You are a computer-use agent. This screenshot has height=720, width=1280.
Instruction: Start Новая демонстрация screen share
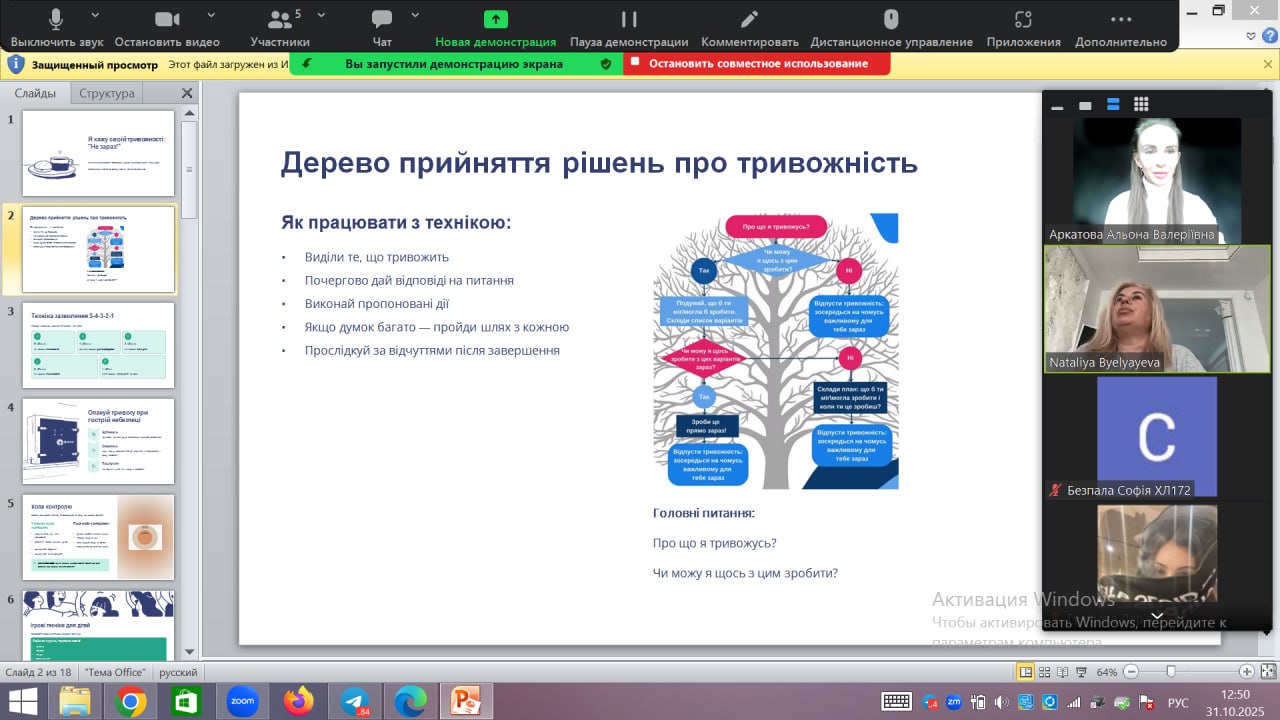[495, 20]
